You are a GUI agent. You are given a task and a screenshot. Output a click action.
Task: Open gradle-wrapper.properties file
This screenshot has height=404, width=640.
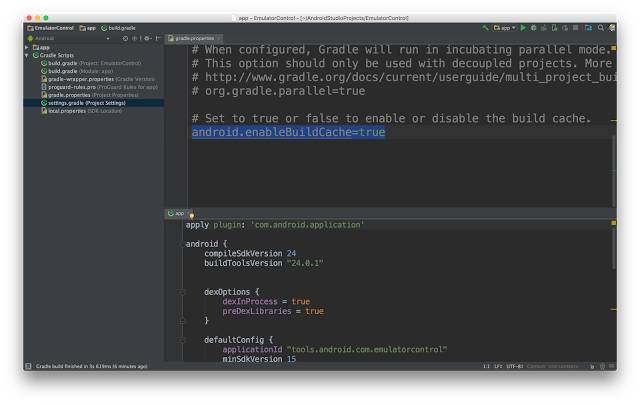(x=98, y=79)
